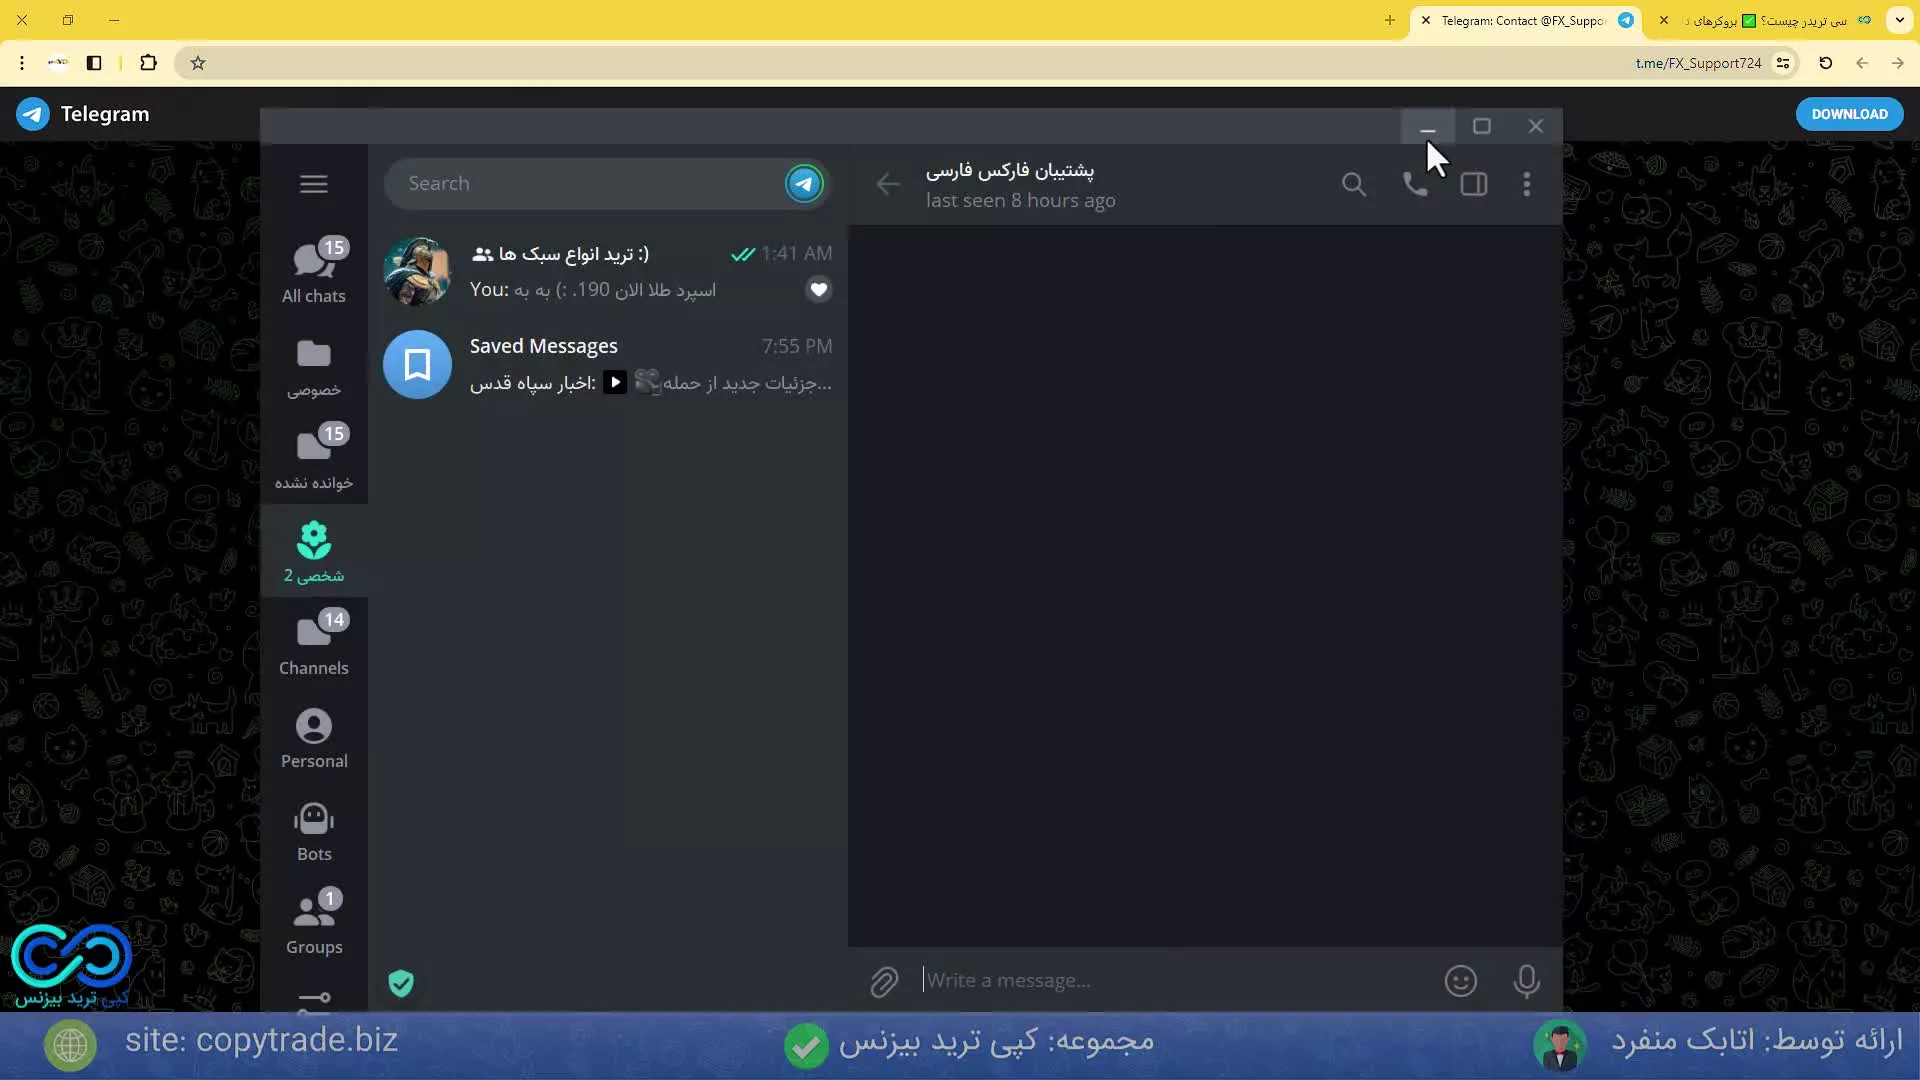Toggle the خوانده نشده unread filter

313,456
